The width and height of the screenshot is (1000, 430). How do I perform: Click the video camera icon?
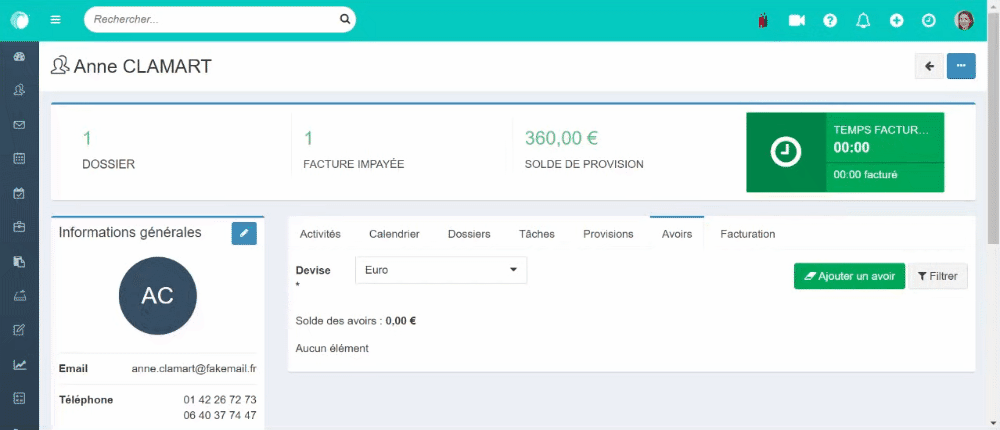pyautogui.click(x=797, y=20)
